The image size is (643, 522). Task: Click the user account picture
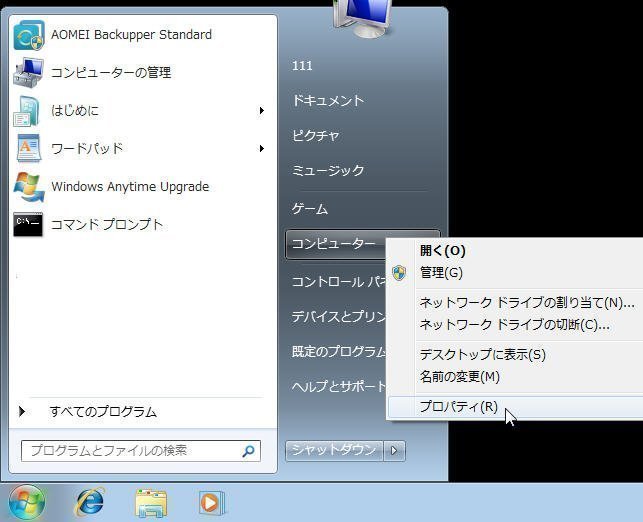(x=363, y=17)
